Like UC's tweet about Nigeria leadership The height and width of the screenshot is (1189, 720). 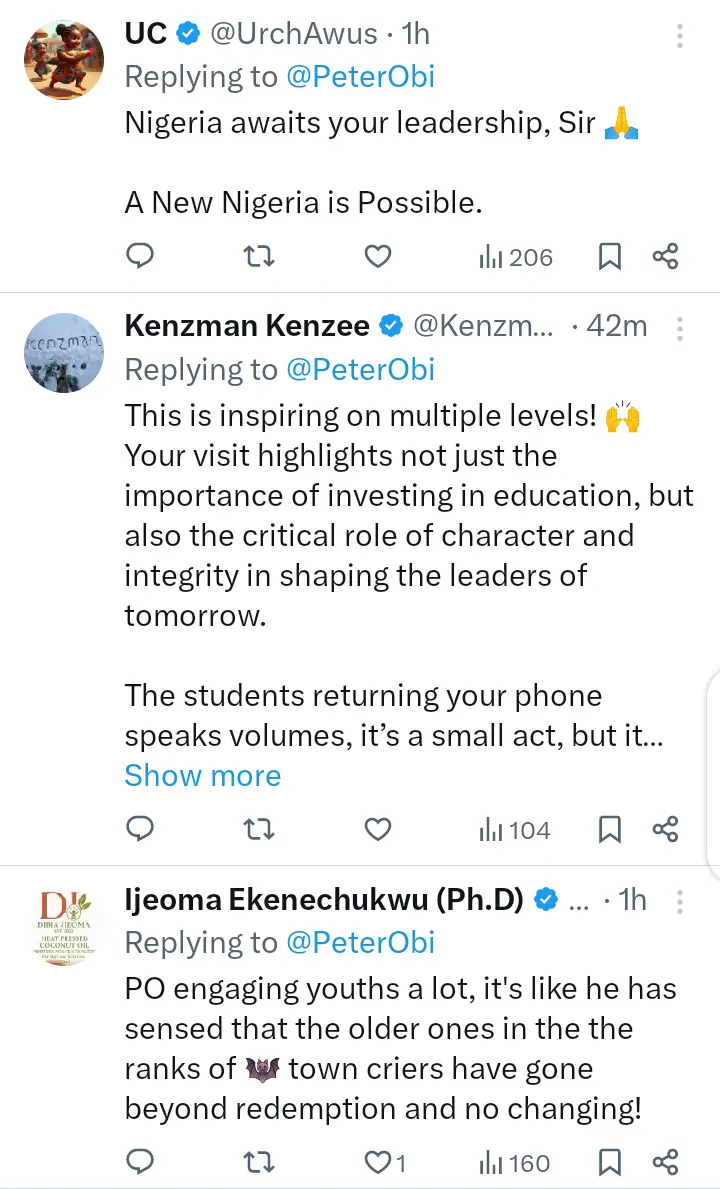377,257
